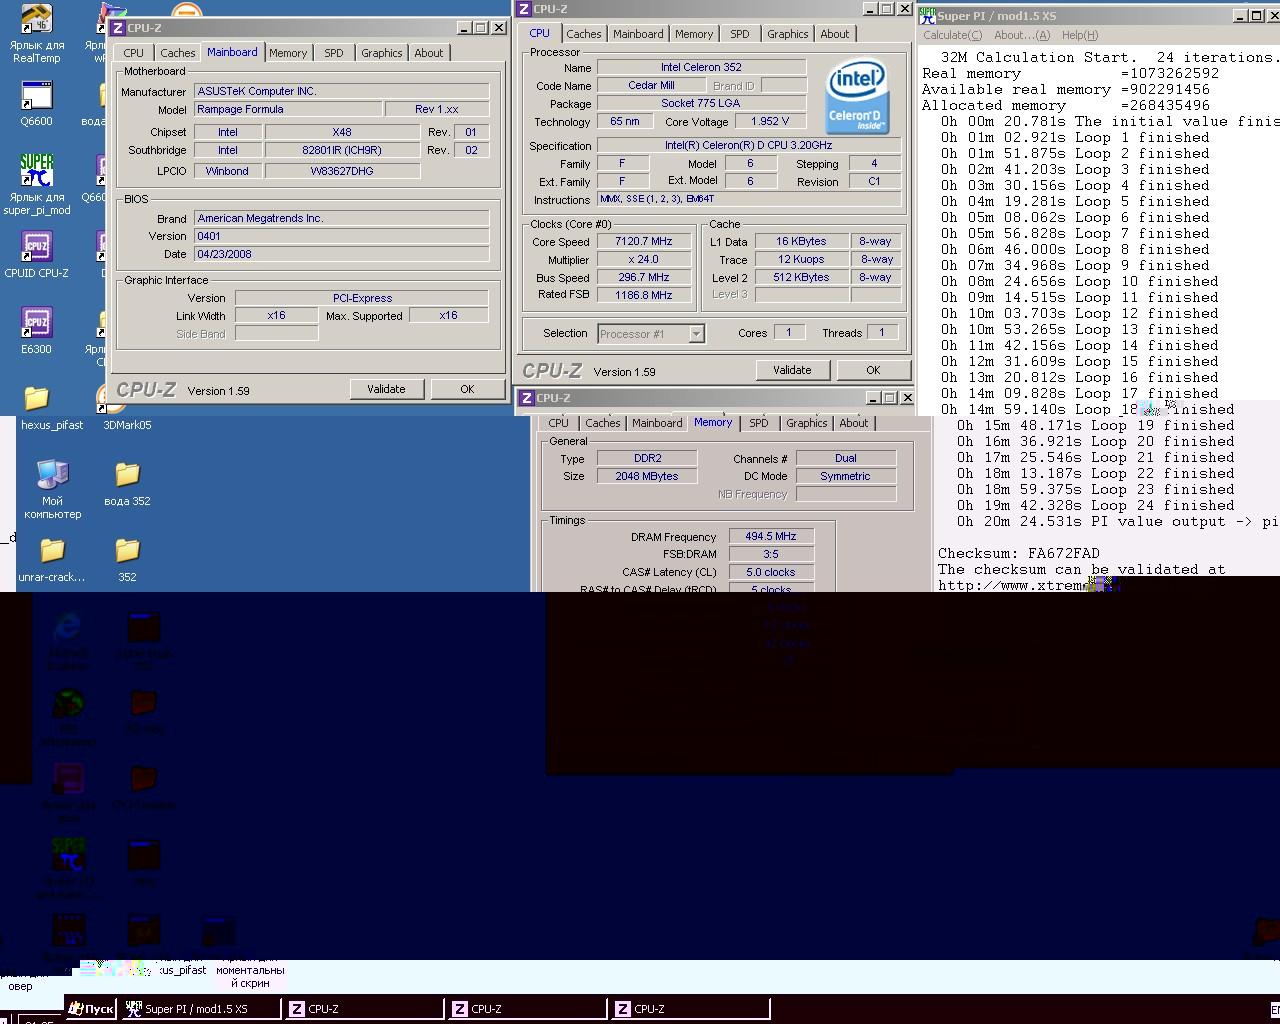
Task: Open the RealTemp shortcut desktop icon
Action: pos(37,32)
